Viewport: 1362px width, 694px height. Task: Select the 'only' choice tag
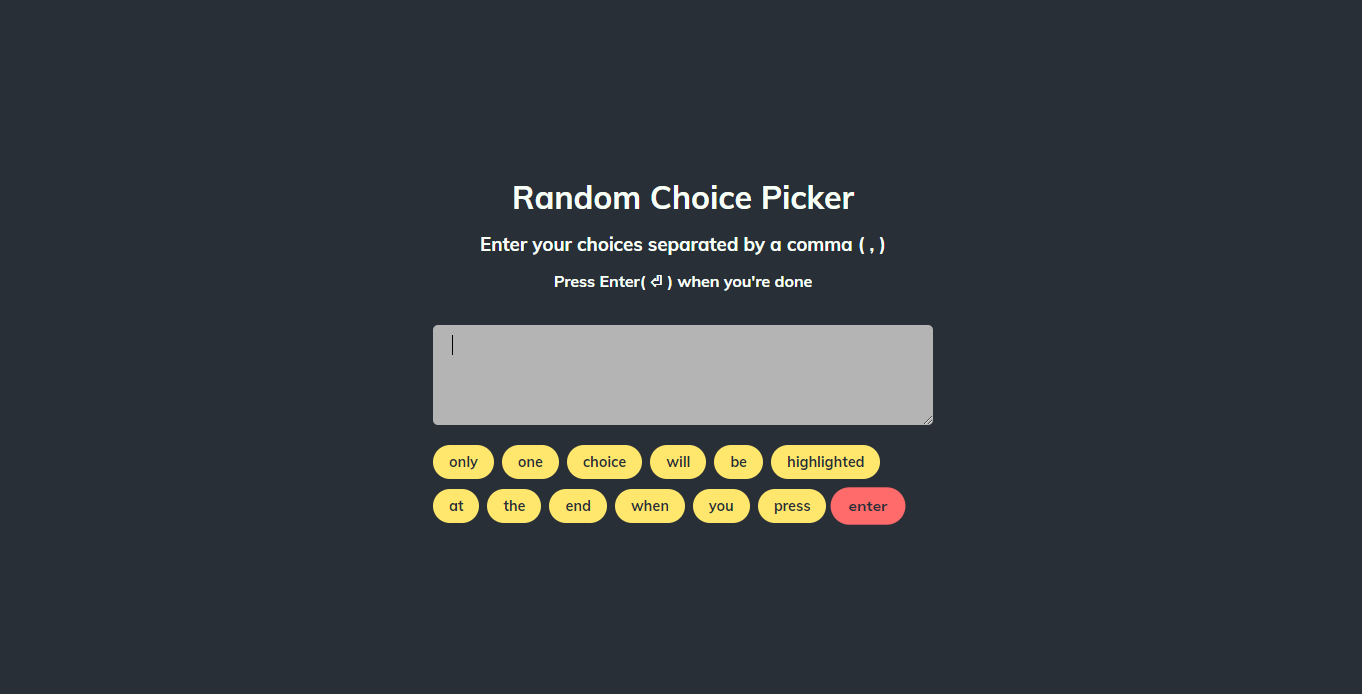(x=463, y=461)
